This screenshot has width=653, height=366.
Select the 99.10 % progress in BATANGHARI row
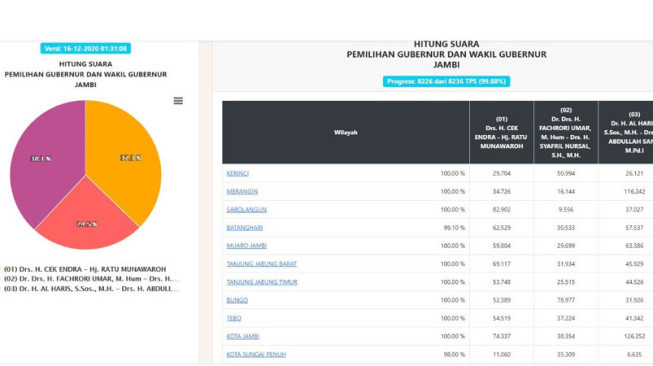click(x=454, y=228)
